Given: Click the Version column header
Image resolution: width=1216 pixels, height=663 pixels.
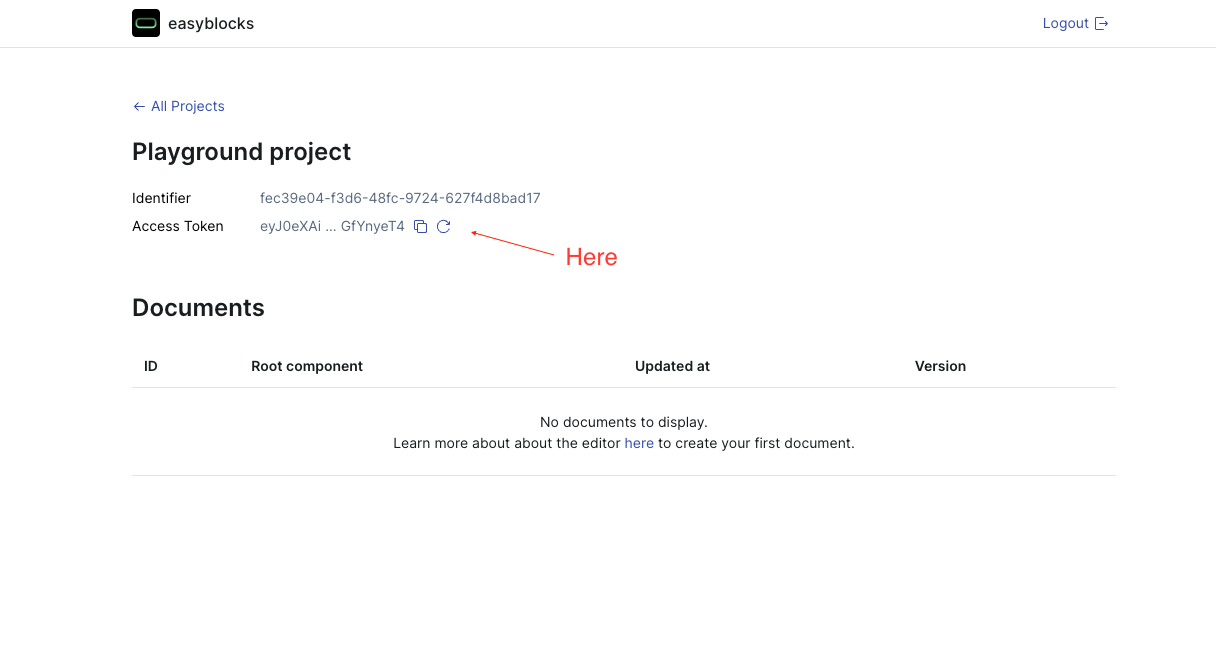Looking at the screenshot, I should [940, 367].
